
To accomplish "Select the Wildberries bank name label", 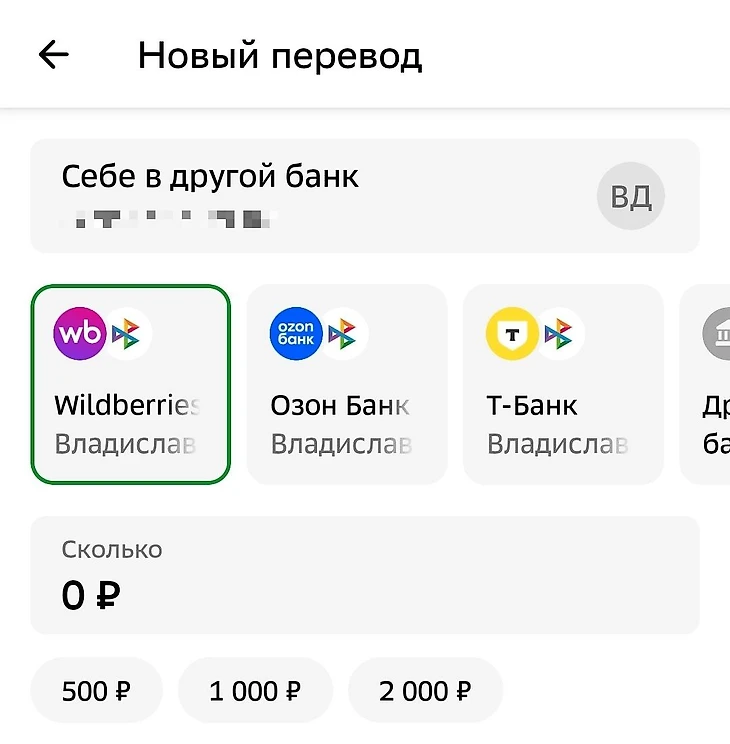I will click(127, 405).
